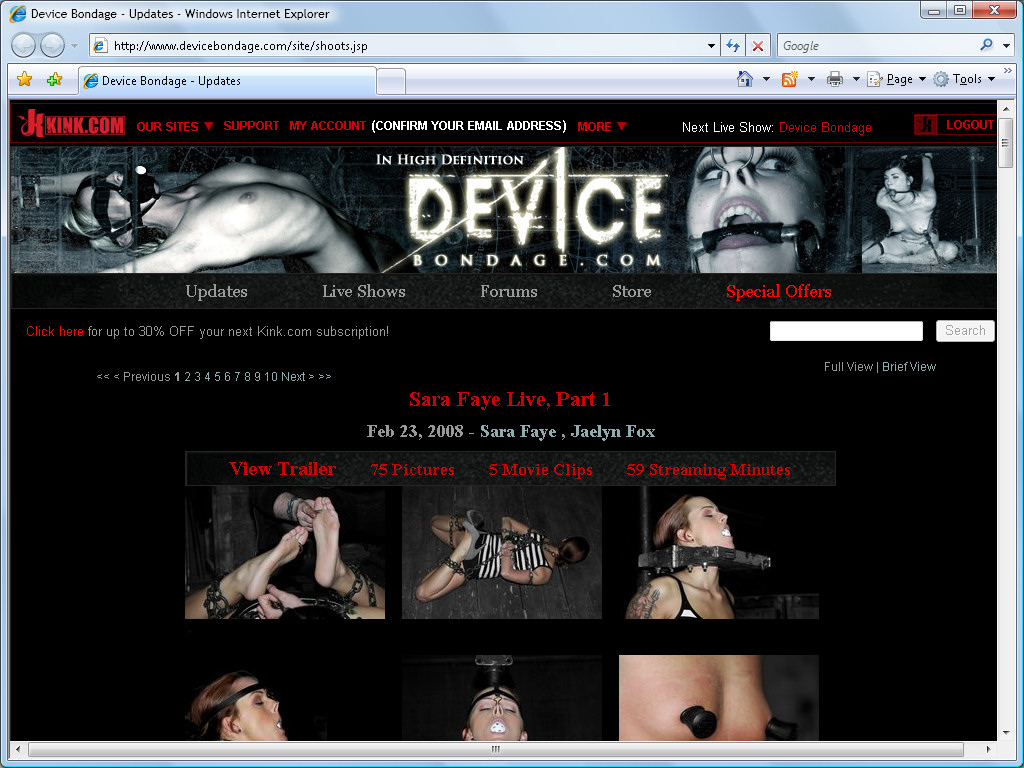Expand the Print options dropdown arrow
The image size is (1024, 768).
856,79
